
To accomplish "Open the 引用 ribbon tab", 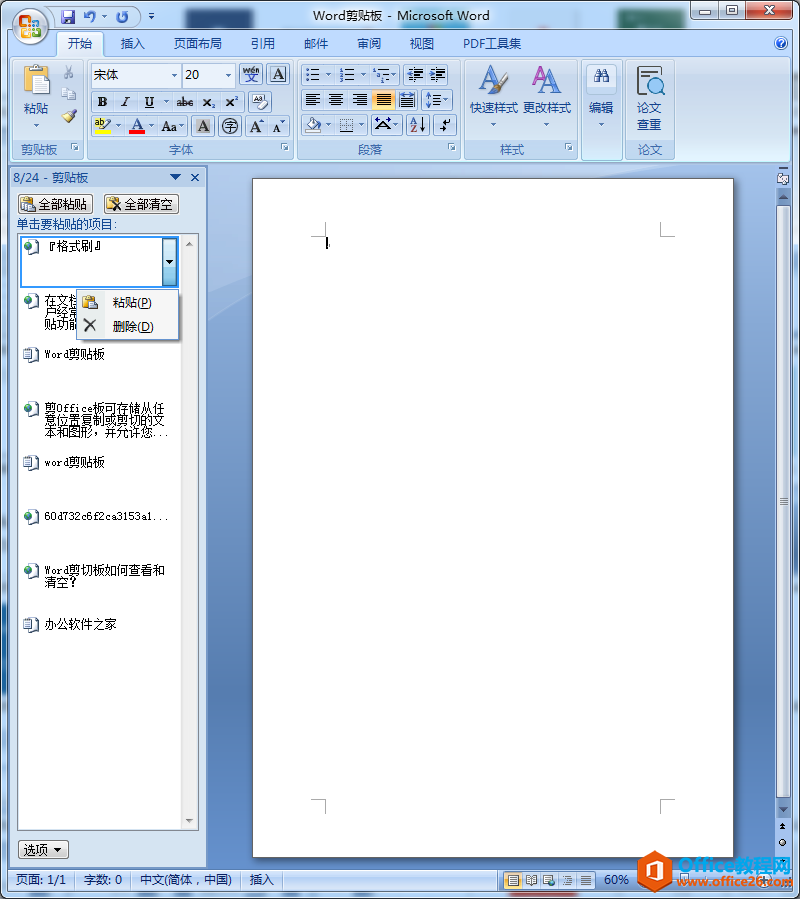I will click(263, 44).
